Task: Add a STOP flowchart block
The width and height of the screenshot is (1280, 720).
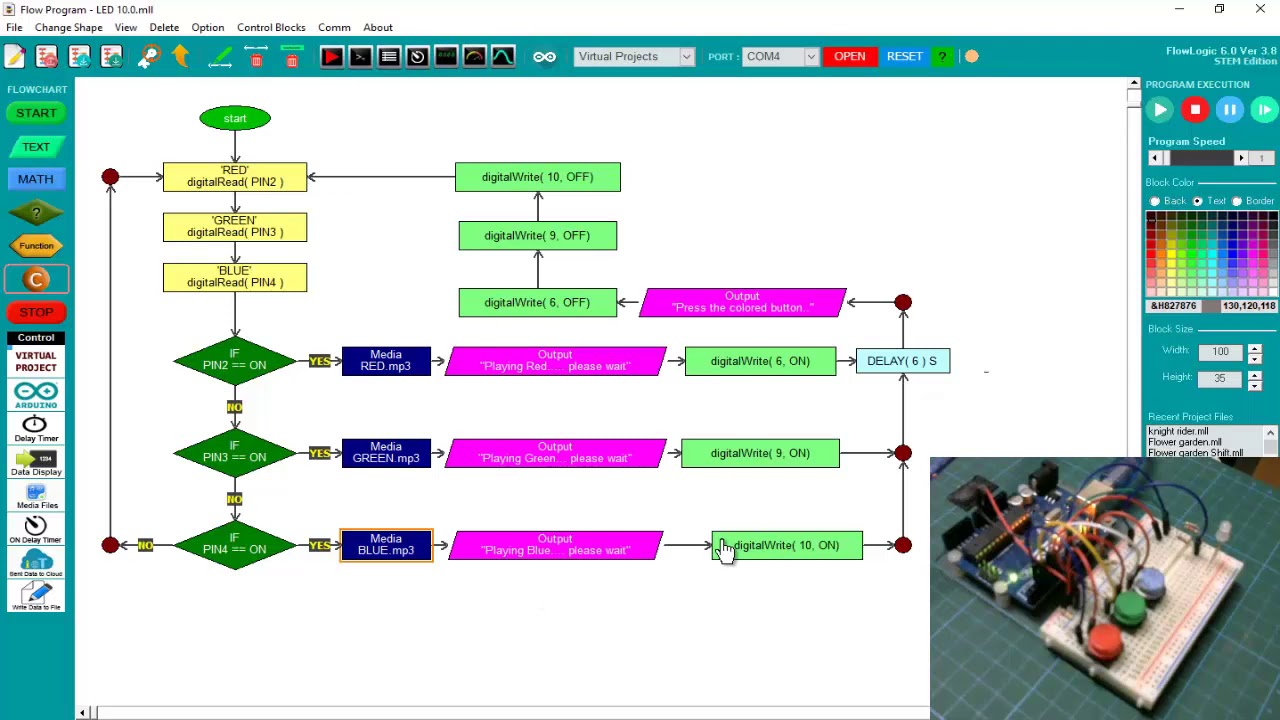Action: pyautogui.click(x=36, y=313)
